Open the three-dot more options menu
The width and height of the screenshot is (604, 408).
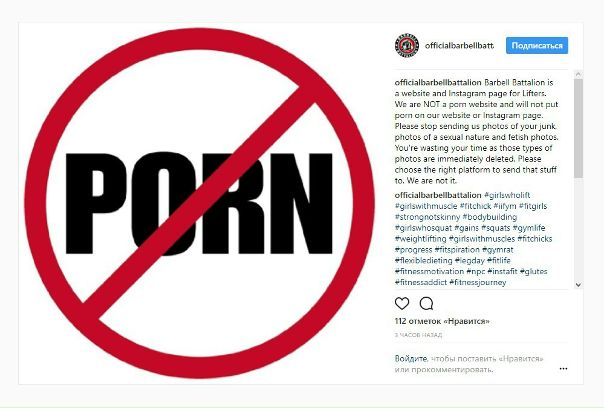click(563, 369)
